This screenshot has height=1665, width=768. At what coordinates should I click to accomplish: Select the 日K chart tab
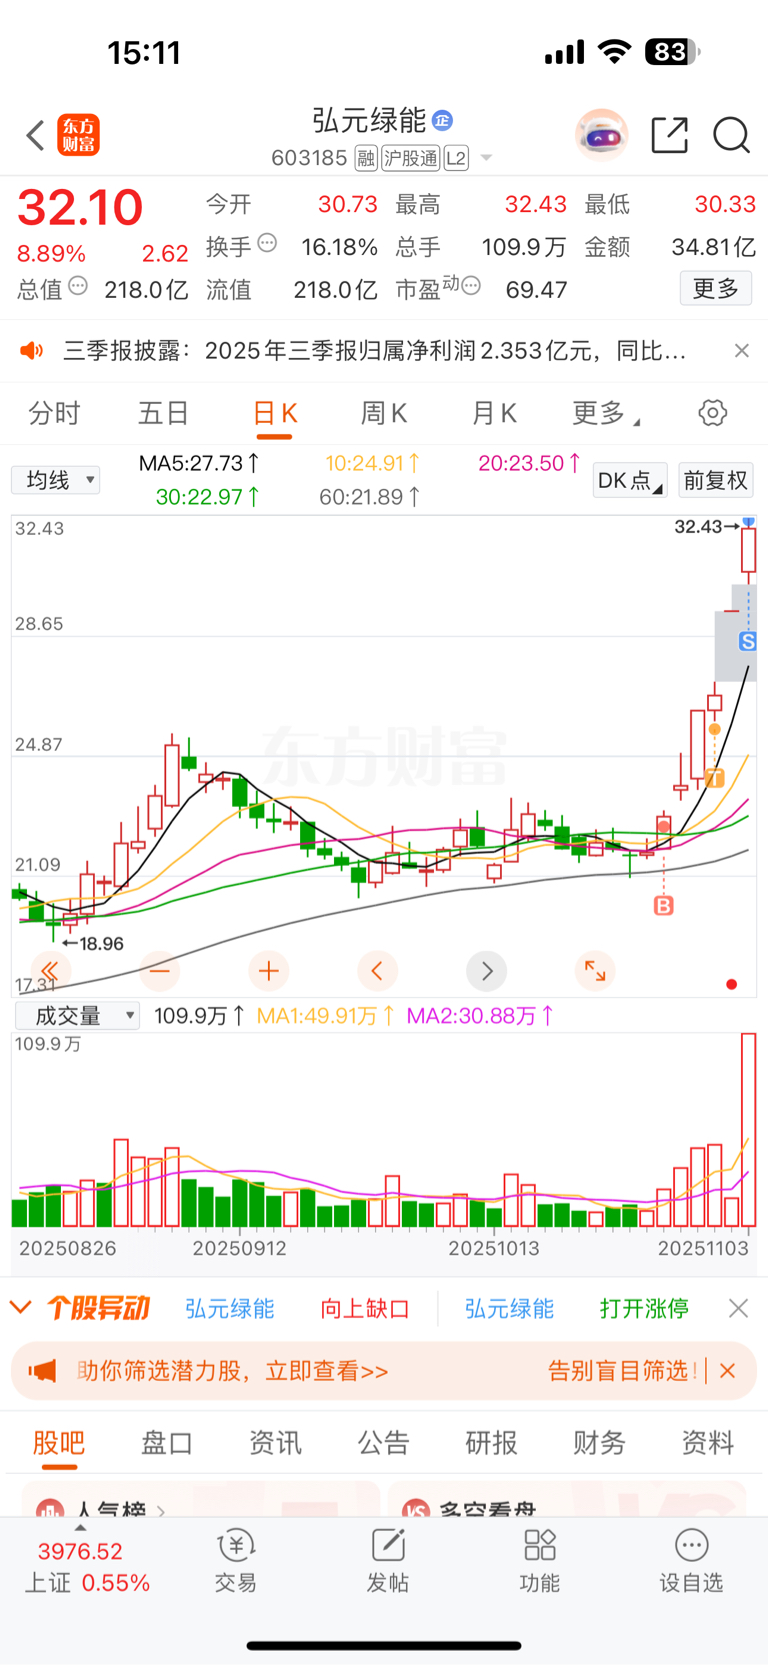[275, 414]
